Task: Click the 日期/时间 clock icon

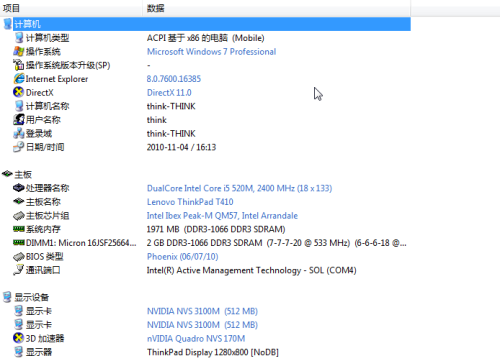Action: click(x=19, y=147)
